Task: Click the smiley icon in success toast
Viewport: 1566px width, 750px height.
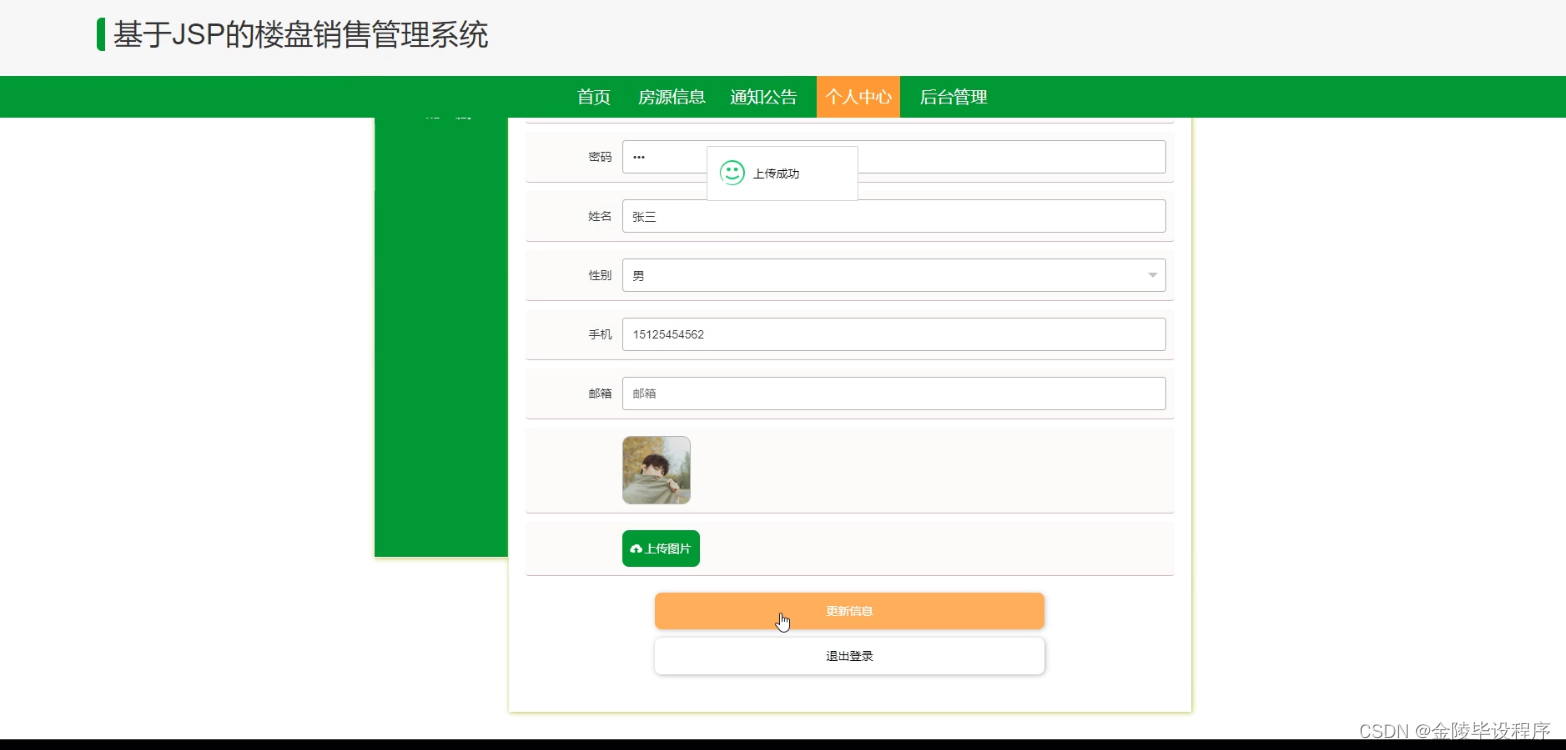Action: [732, 172]
